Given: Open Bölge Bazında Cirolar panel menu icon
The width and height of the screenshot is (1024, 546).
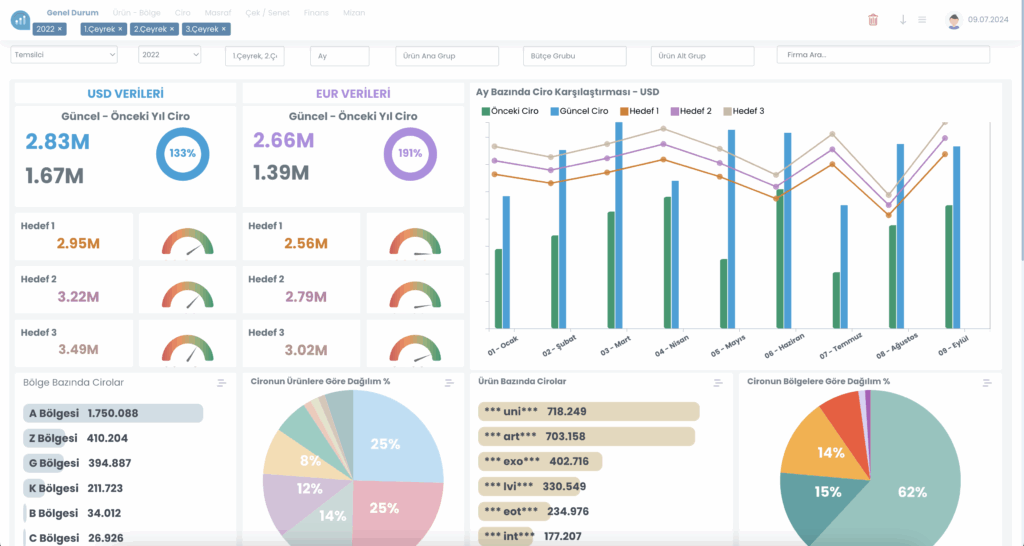Looking at the screenshot, I should [222, 383].
